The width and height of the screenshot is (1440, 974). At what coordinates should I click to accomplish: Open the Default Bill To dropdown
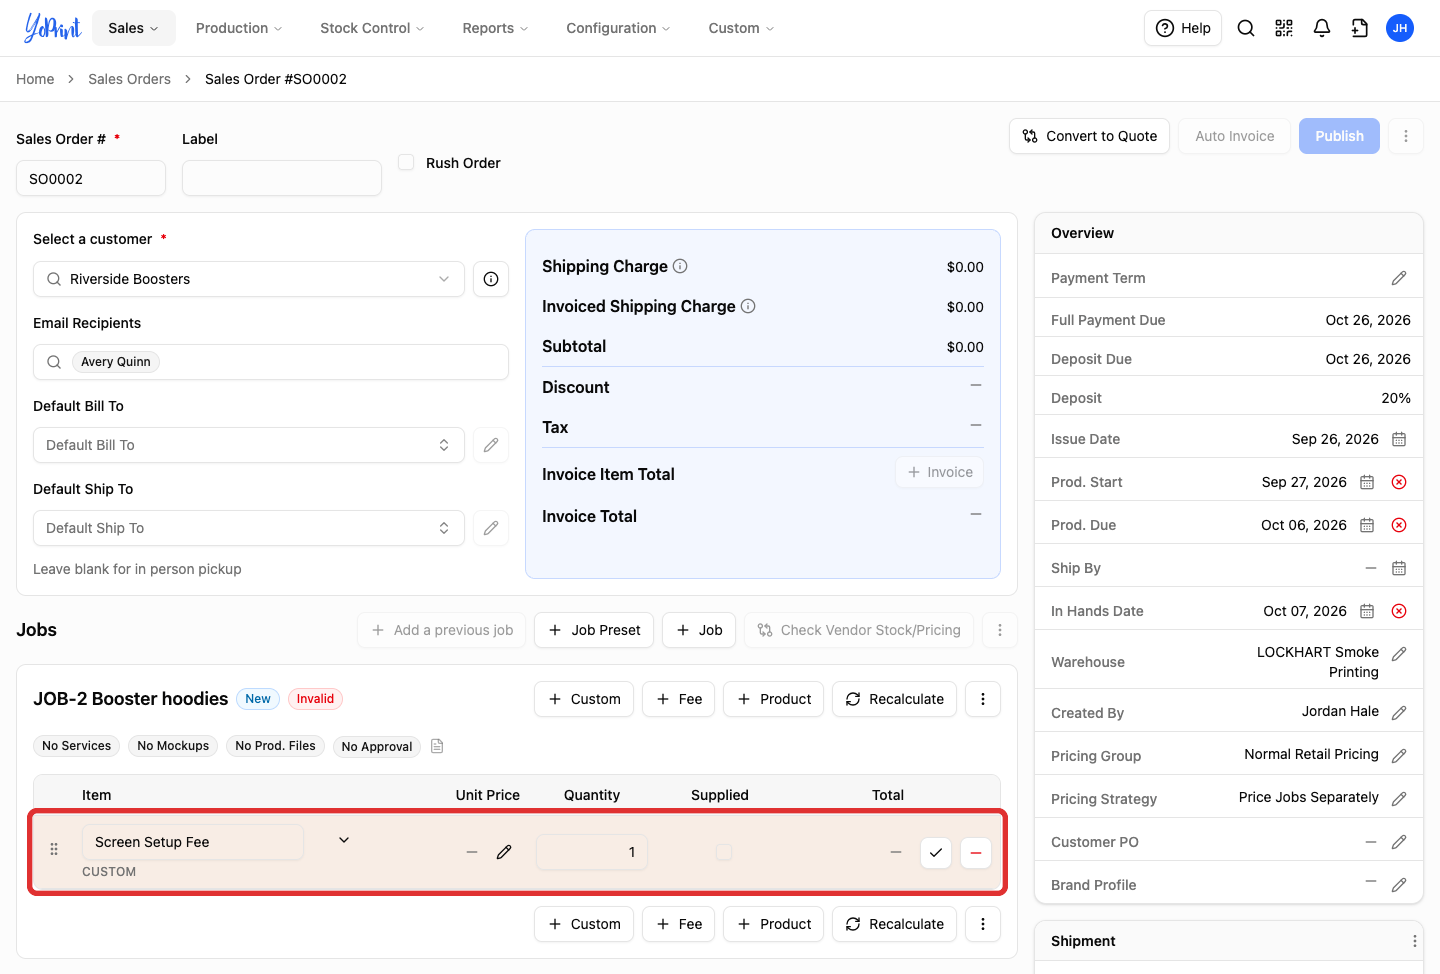pyautogui.click(x=249, y=445)
